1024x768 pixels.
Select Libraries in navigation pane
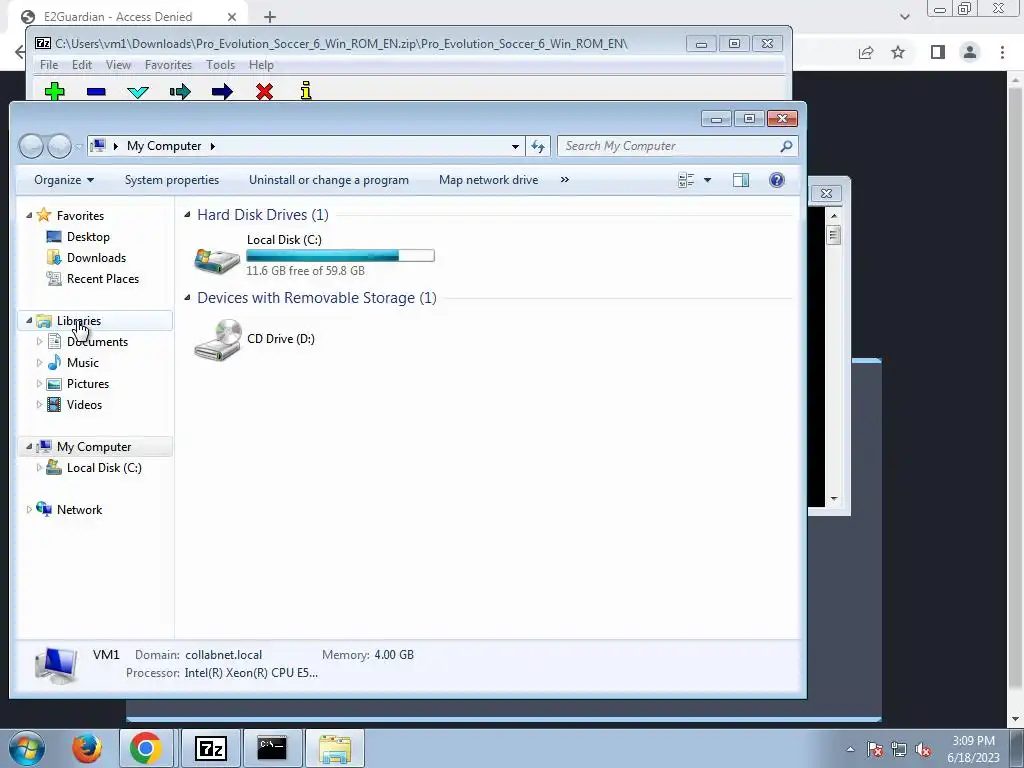click(x=78, y=321)
